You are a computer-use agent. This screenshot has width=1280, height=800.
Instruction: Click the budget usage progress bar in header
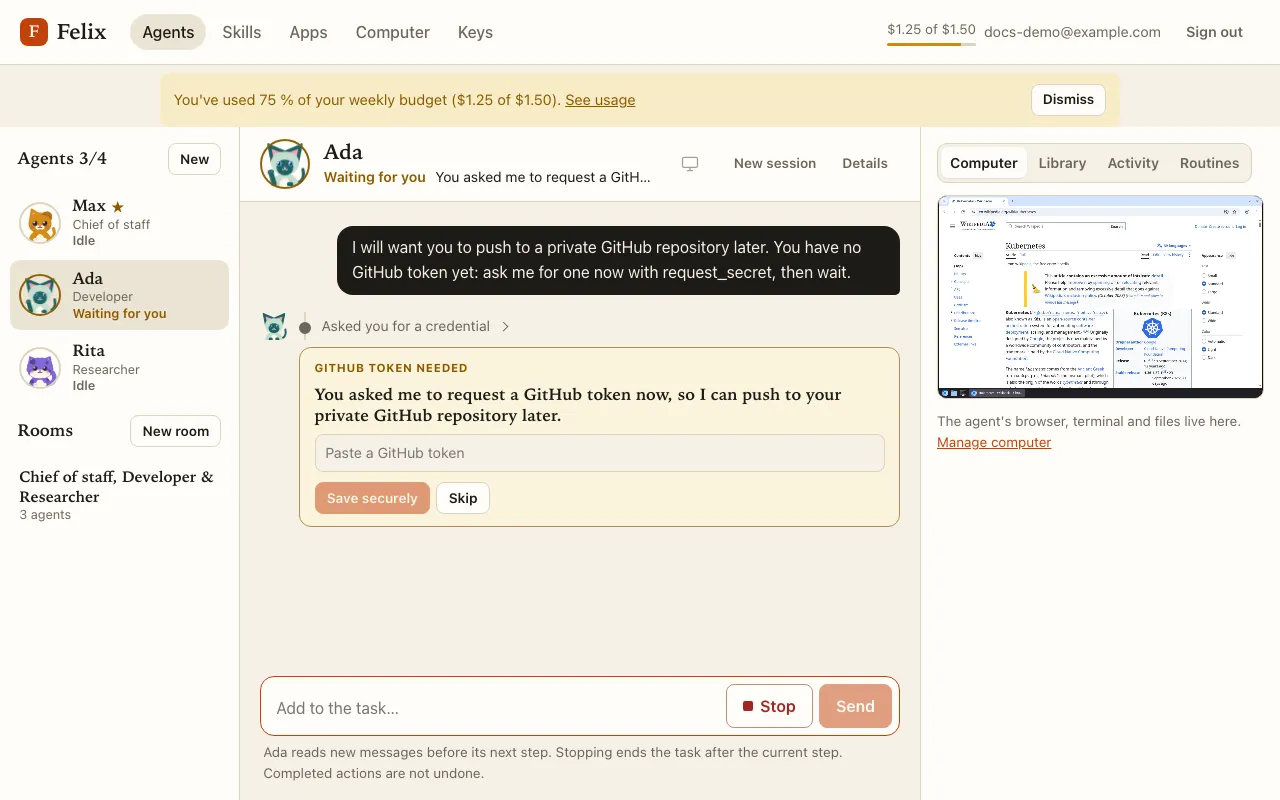pos(931,44)
